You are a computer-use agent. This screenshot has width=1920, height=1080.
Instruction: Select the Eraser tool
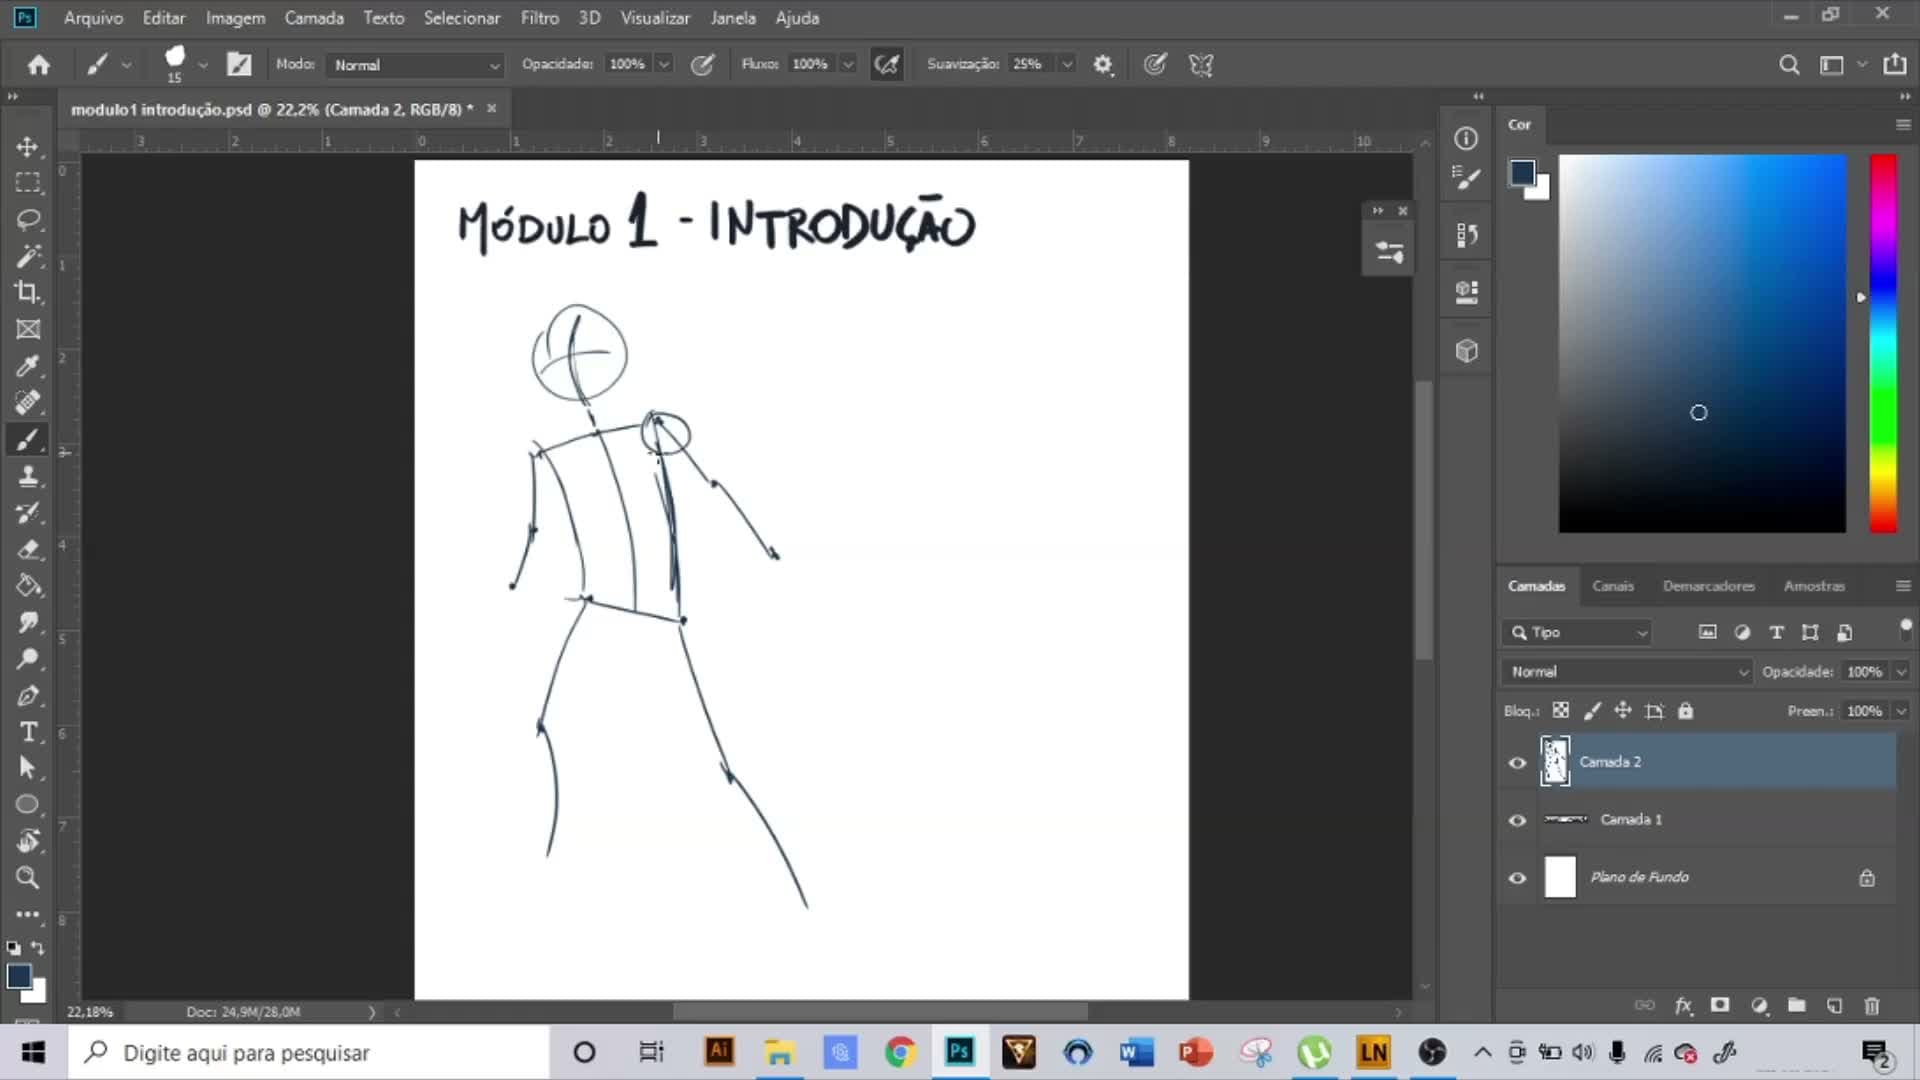pos(28,549)
